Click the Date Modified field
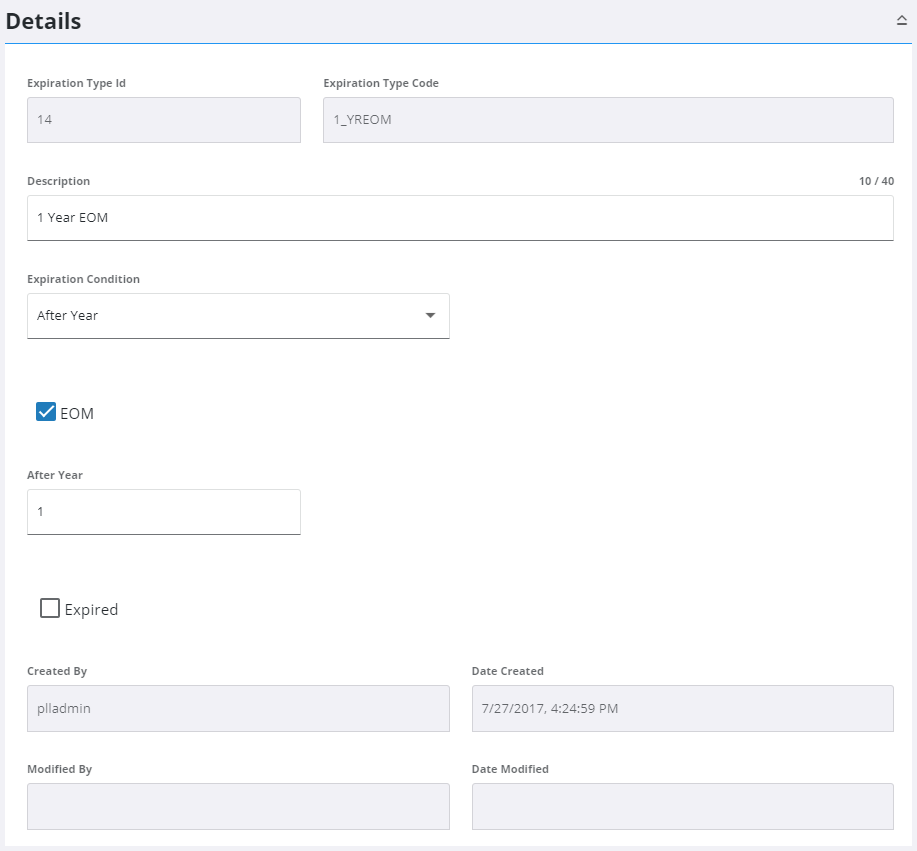917x851 pixels. click(x=682, y=807)
